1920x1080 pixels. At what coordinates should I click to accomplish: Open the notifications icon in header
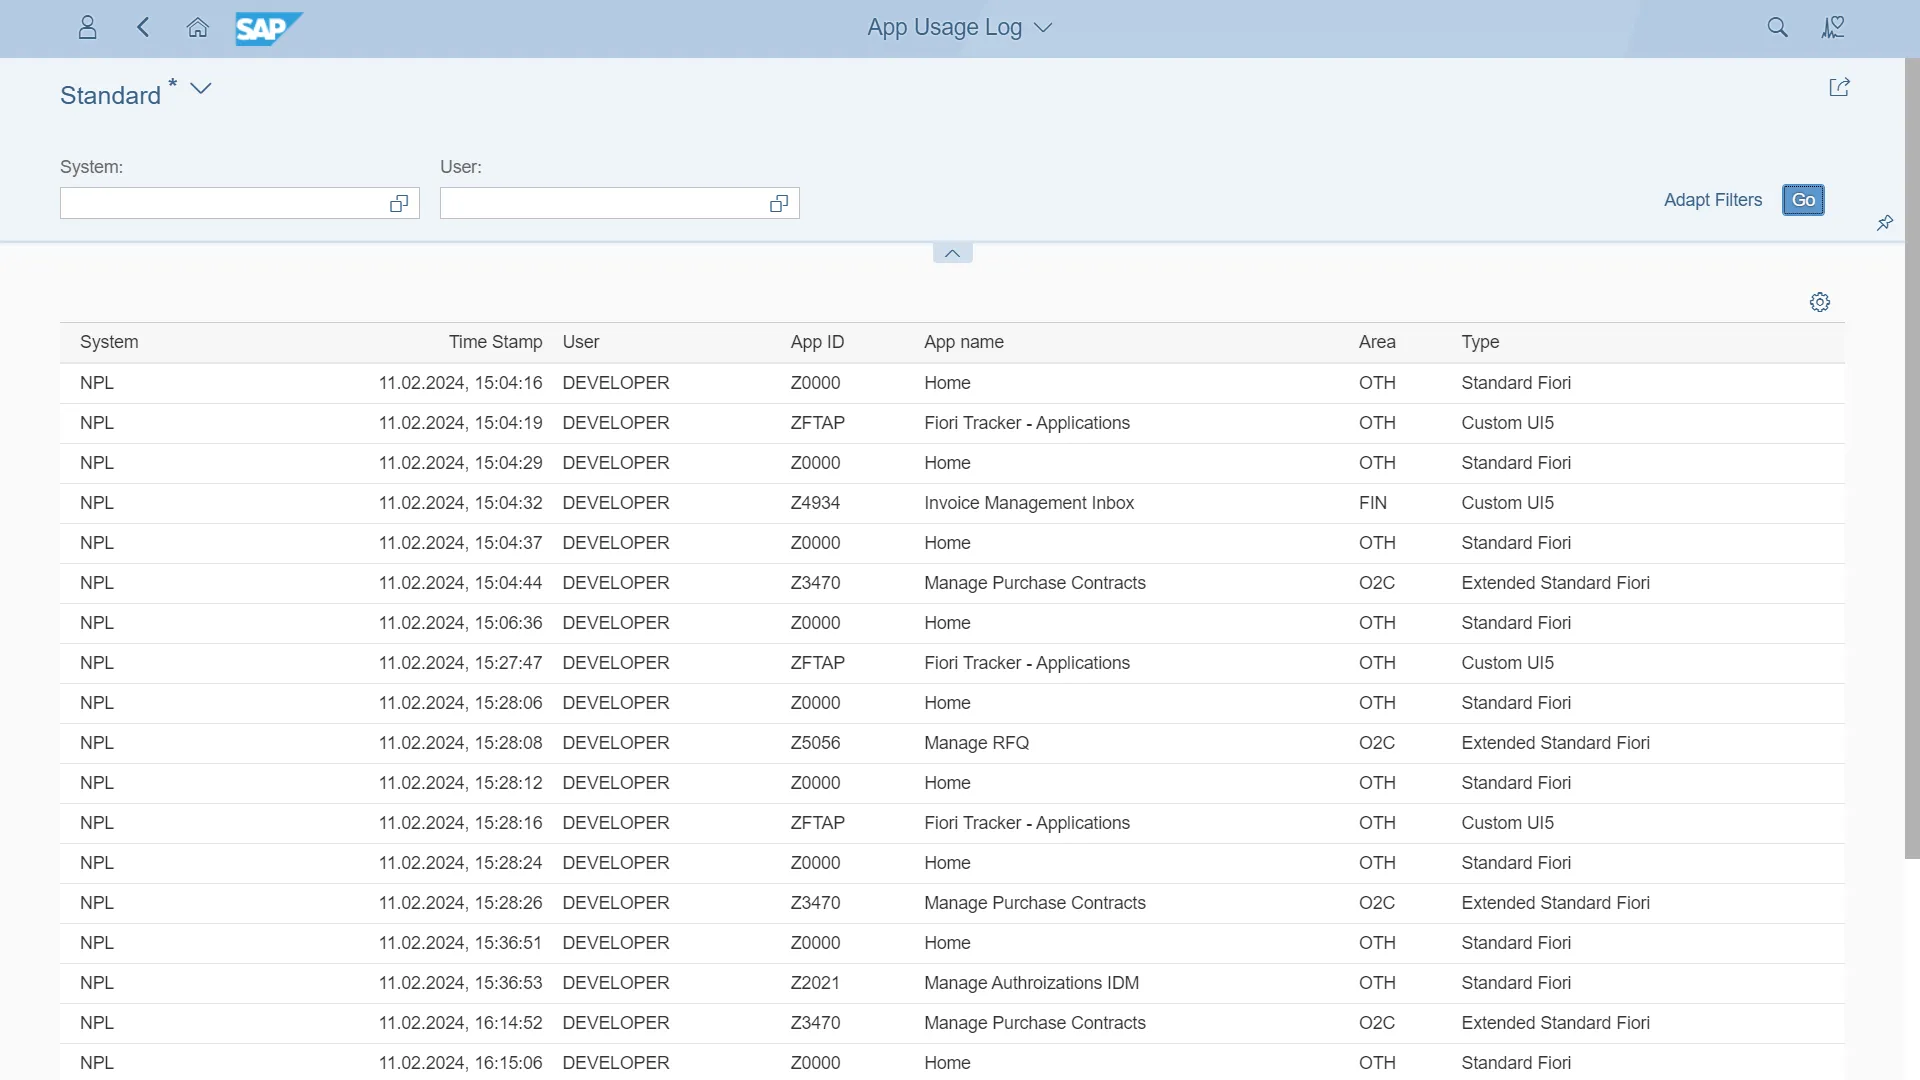(1833, 27)
